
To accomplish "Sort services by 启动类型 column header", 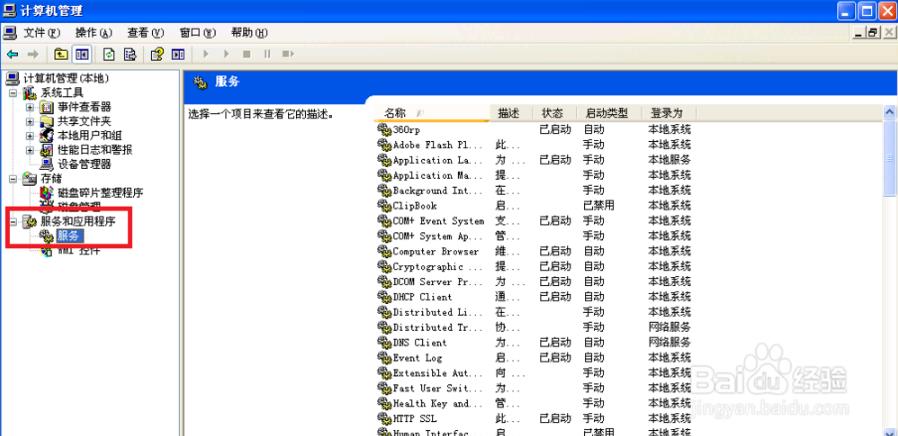I will click(x=607, y=113).
